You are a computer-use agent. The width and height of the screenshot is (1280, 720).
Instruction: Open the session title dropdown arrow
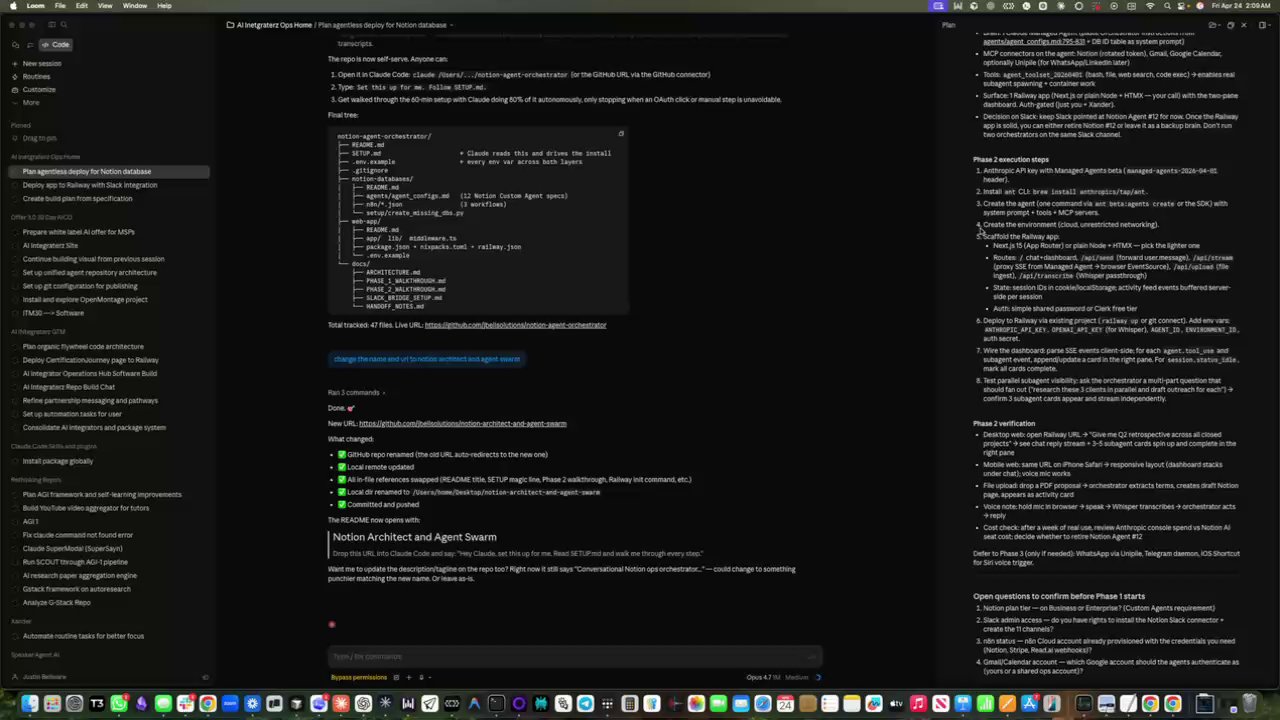(x=451, y=25)
